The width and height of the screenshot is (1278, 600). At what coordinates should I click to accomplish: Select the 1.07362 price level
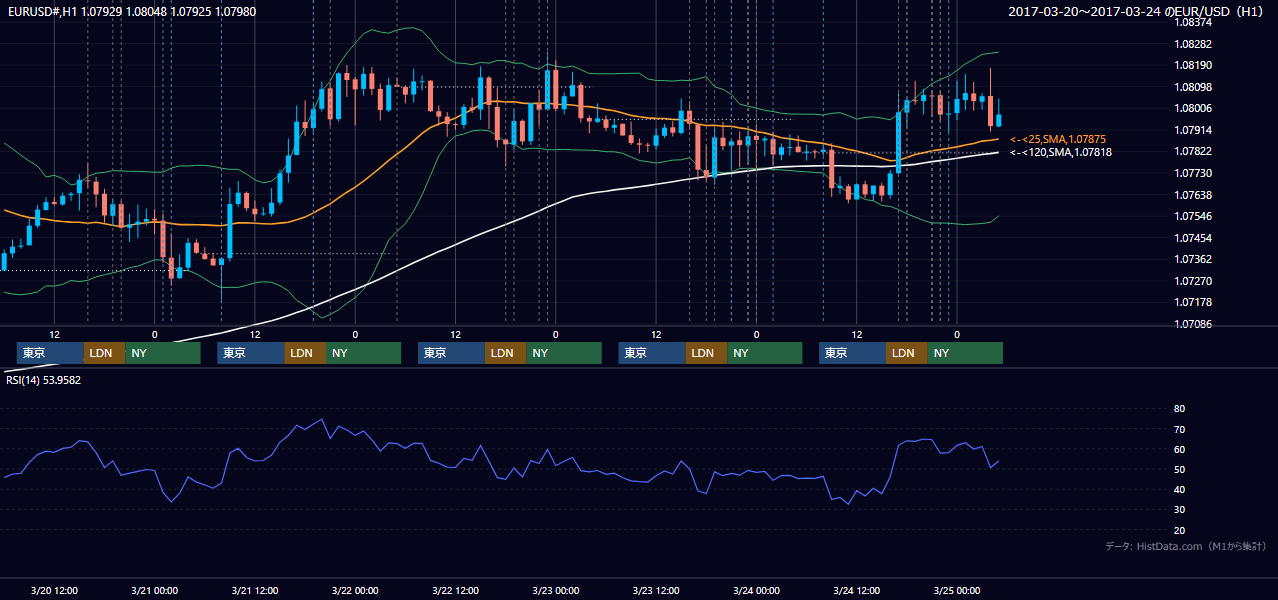[1193, 259]
